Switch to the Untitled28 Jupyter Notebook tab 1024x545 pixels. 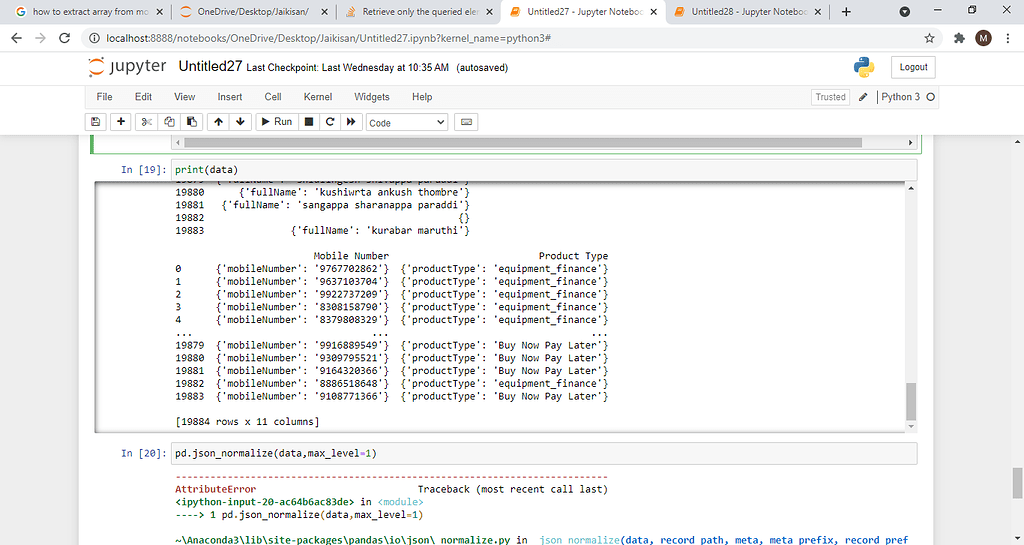click(x=744, y=12)
